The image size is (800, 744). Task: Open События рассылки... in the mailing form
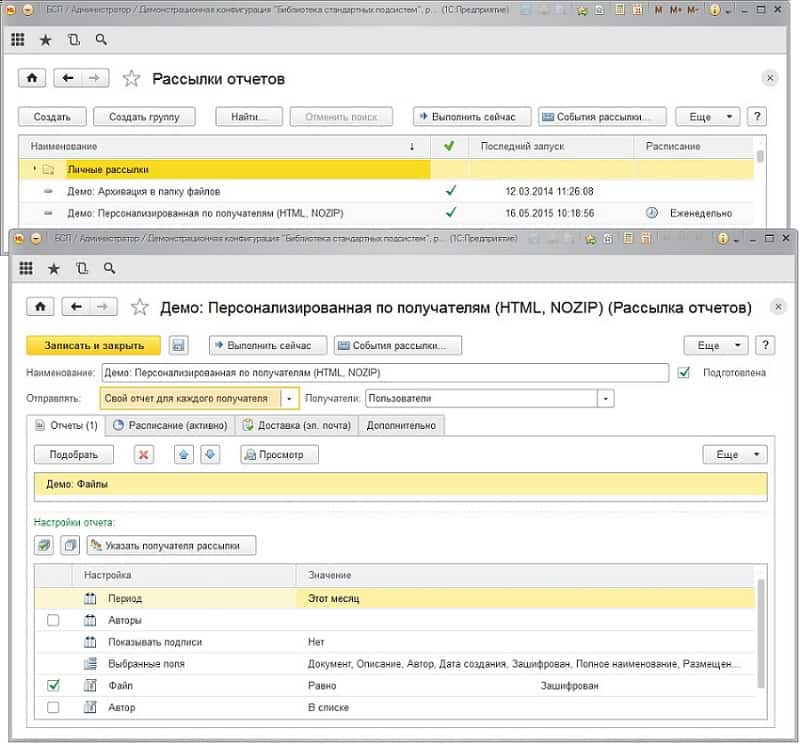[x=398, y=345]
